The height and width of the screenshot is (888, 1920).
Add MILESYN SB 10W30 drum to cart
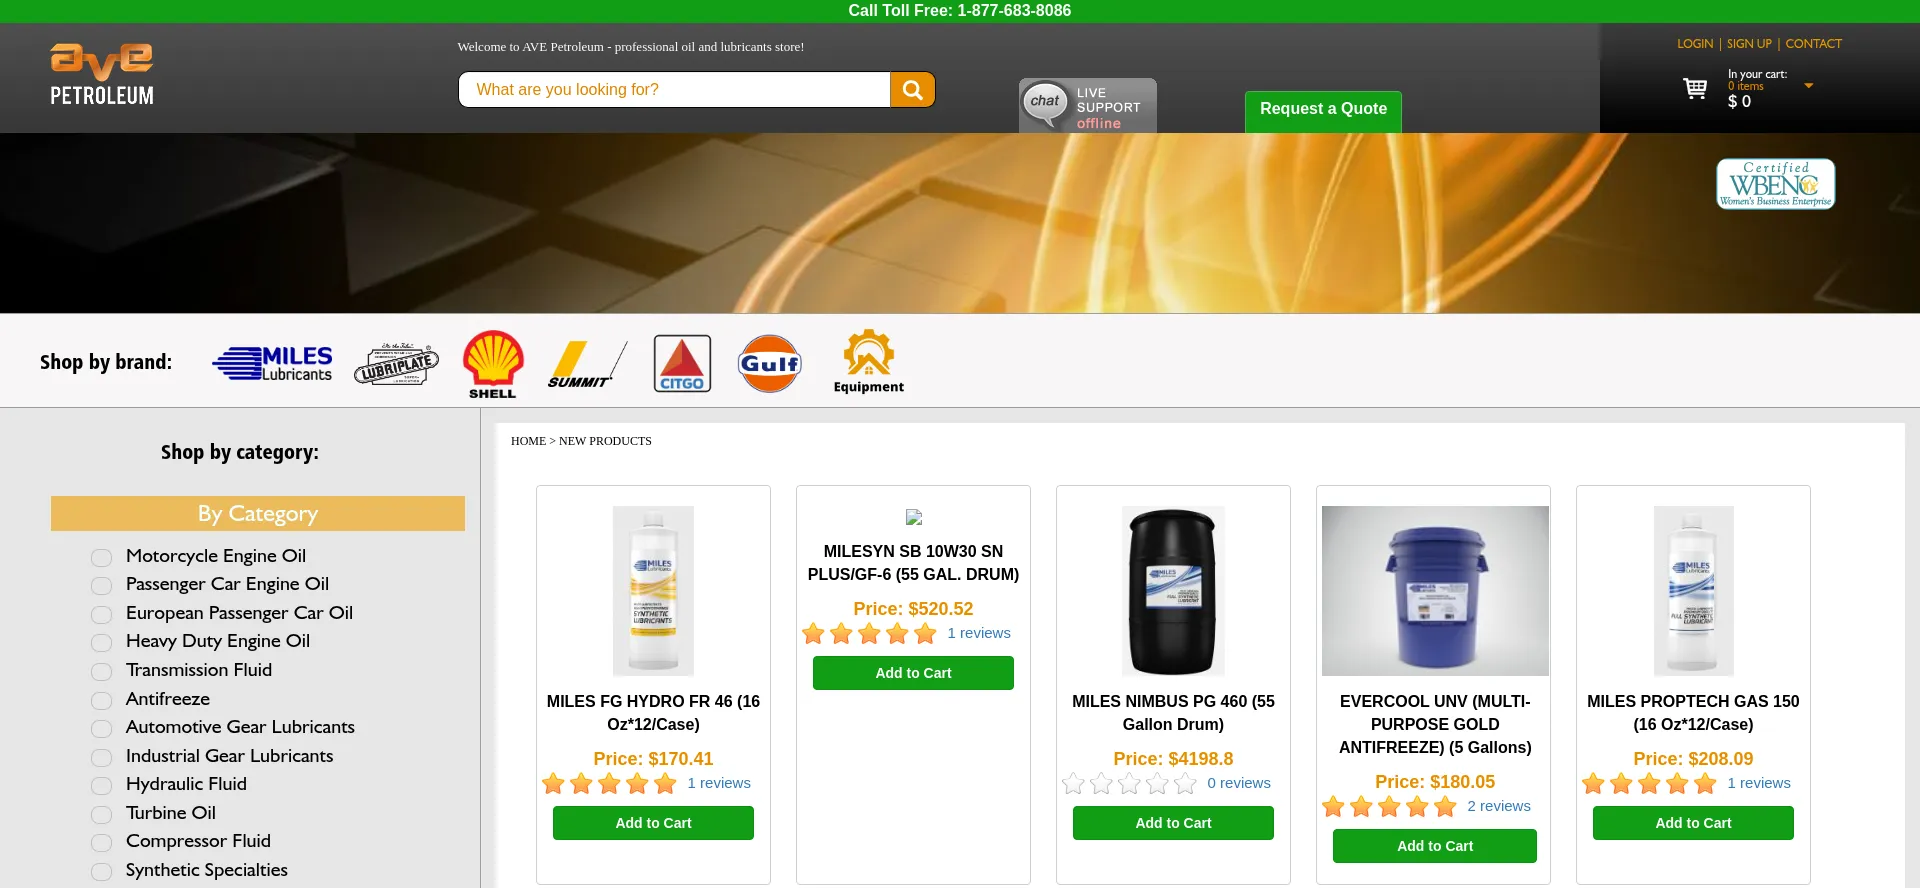[x=913, y=673]
